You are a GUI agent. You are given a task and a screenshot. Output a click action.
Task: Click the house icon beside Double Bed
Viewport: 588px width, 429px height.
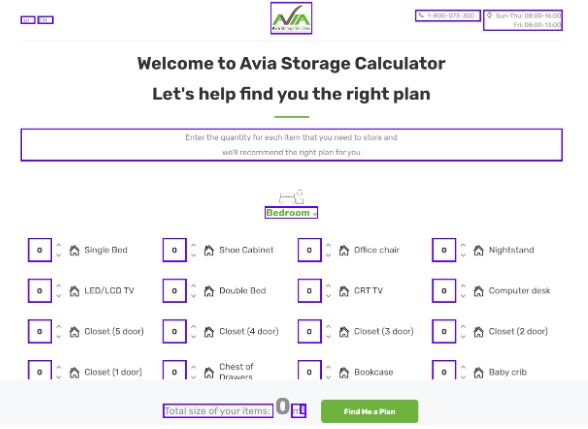pyautogui.click(x=209, y=291)
